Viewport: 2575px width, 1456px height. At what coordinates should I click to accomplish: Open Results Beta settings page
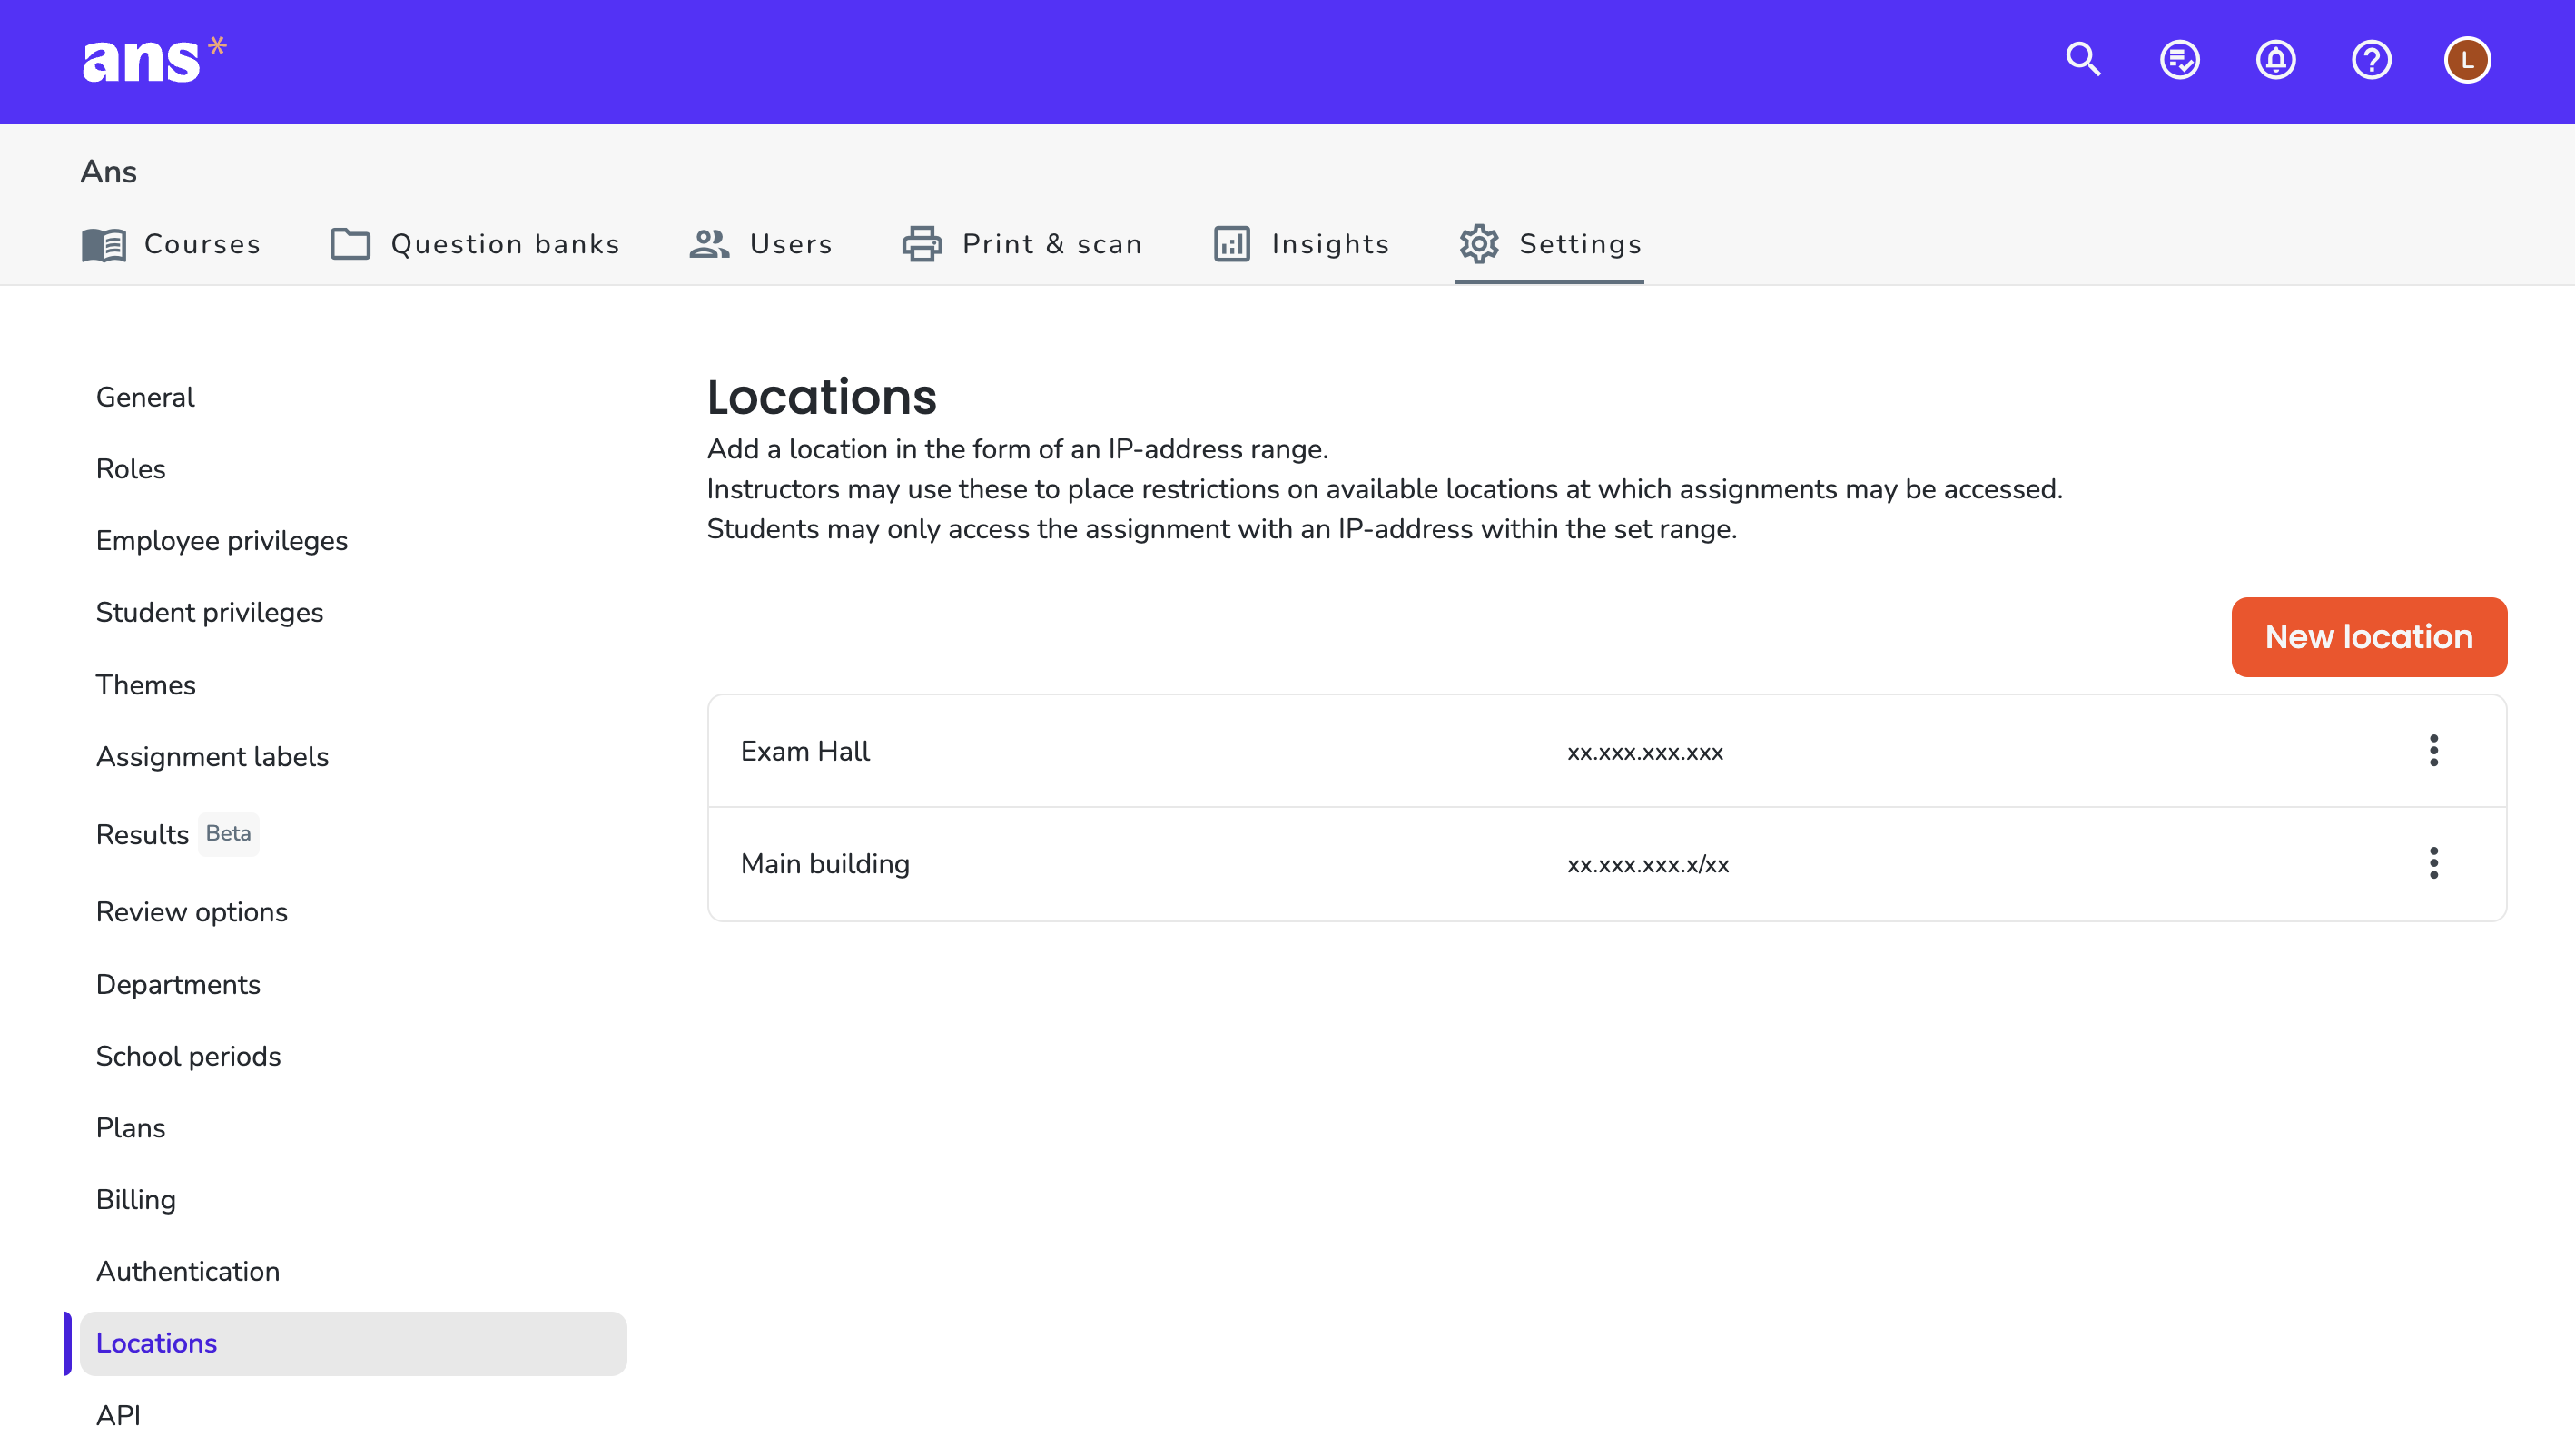coord(176,834)
